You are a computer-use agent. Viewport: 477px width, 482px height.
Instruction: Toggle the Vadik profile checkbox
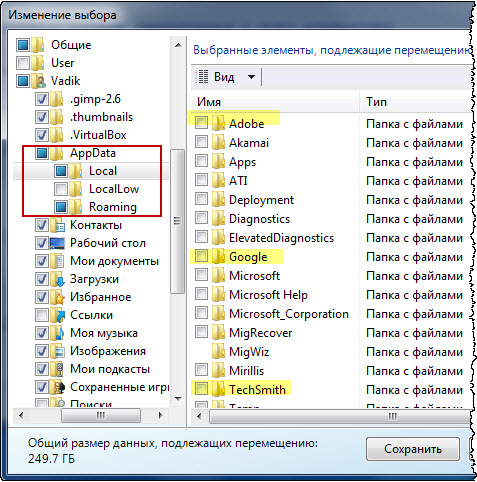(x=23, y=81)
